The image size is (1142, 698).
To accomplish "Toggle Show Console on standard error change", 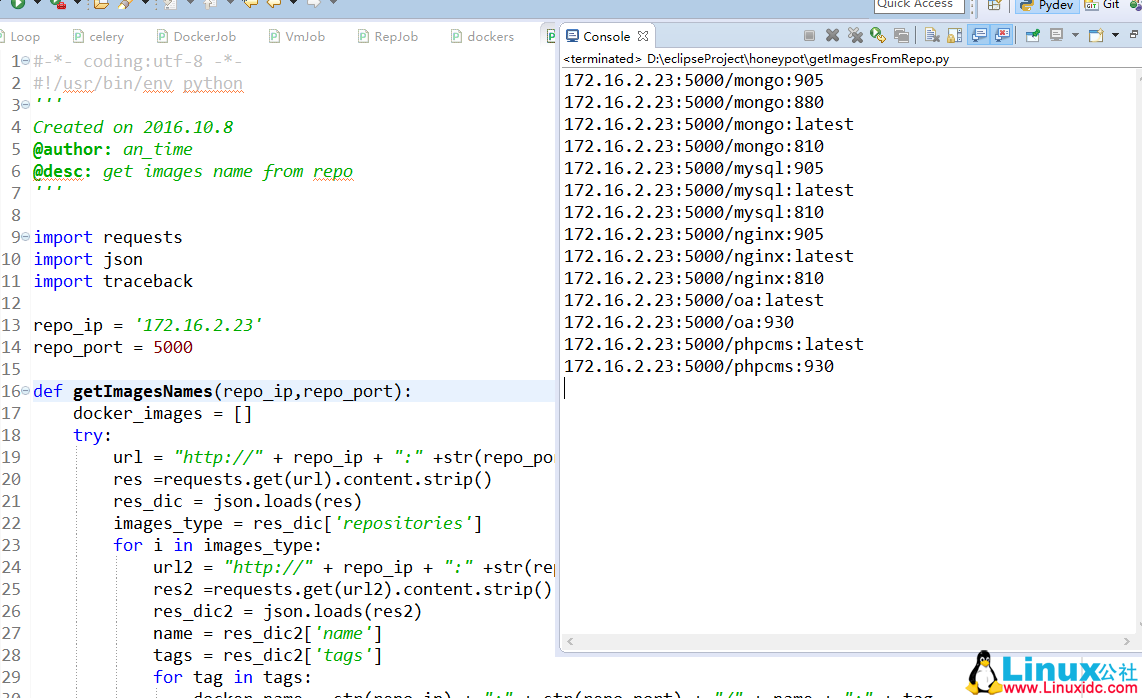I will 1002,36.
